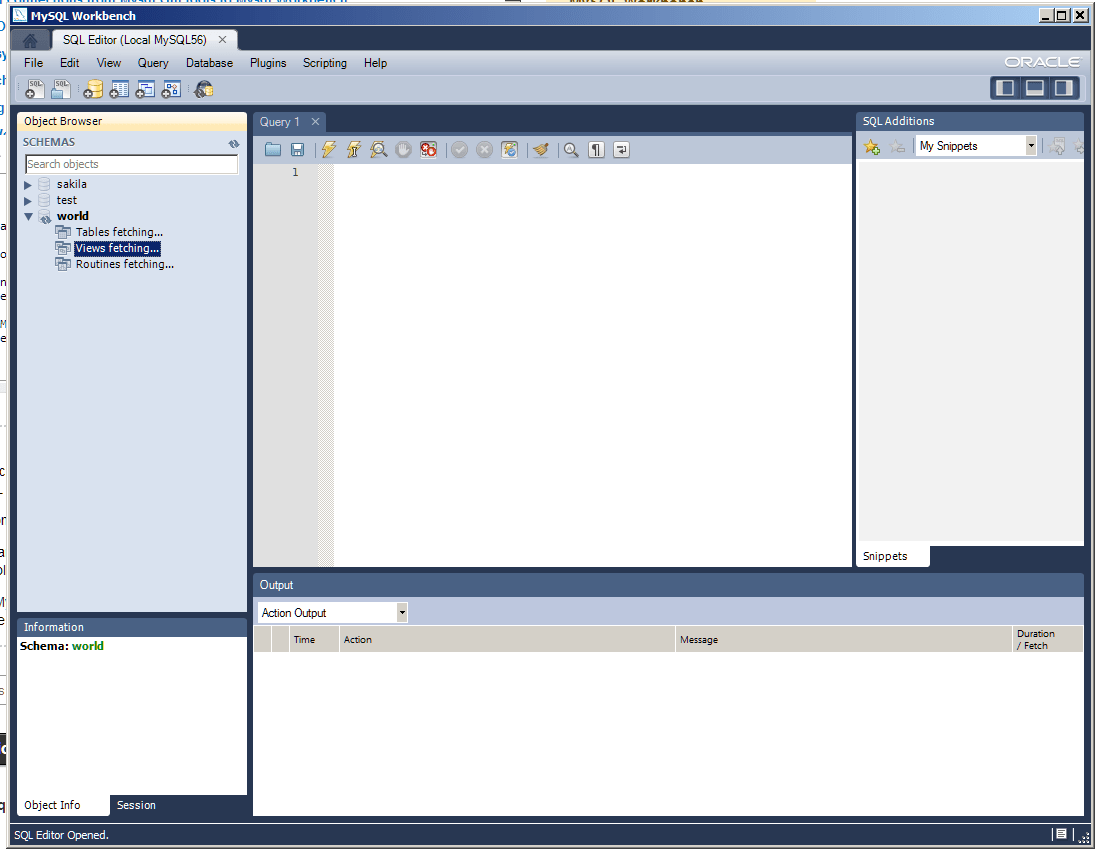The height and width of the screenshot is (852, 1098).
Task: Click the output toggle icon in status bar
Action: (1062, 834)
